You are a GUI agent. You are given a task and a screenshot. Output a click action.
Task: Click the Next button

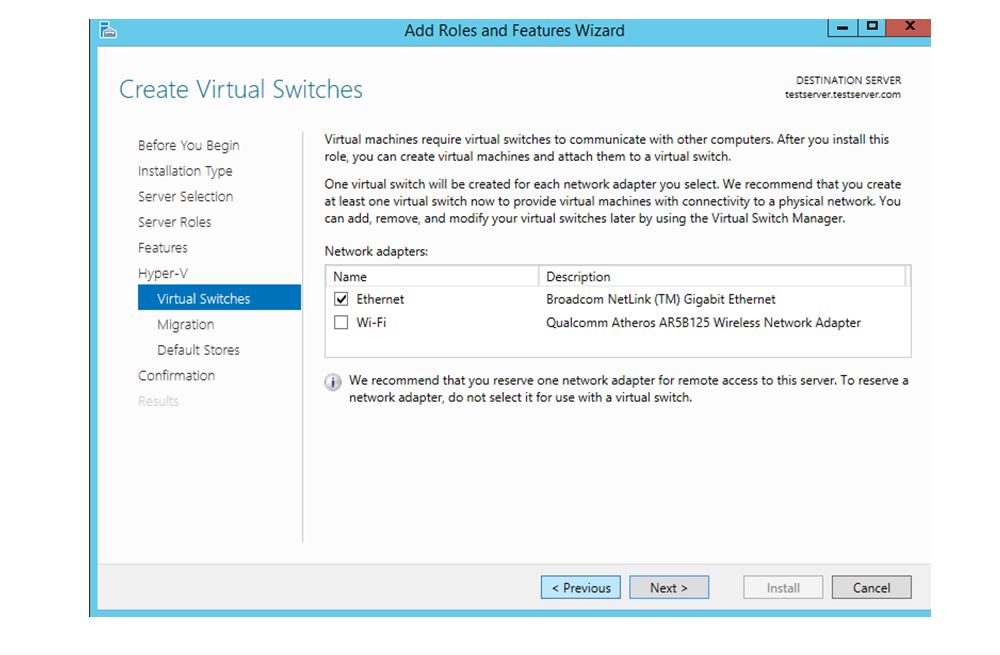[669, 587]
